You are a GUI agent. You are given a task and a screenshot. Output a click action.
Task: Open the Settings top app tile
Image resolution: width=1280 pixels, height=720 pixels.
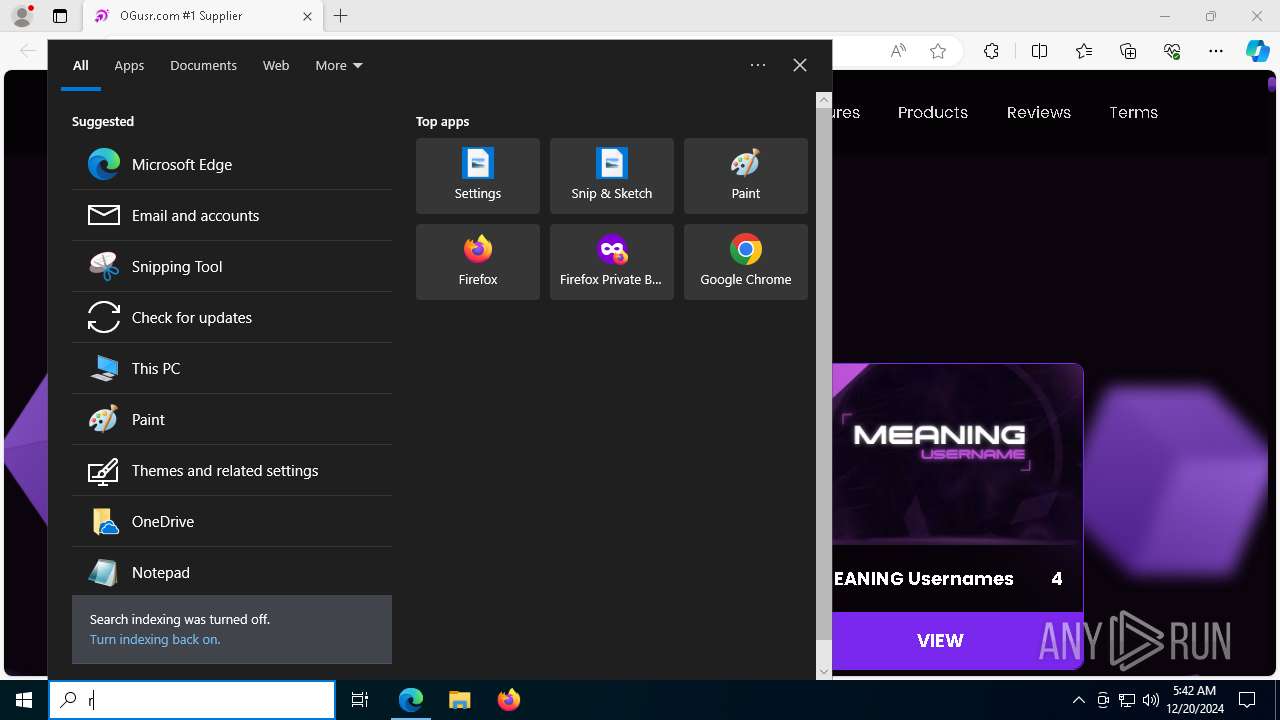pos(478,176)
